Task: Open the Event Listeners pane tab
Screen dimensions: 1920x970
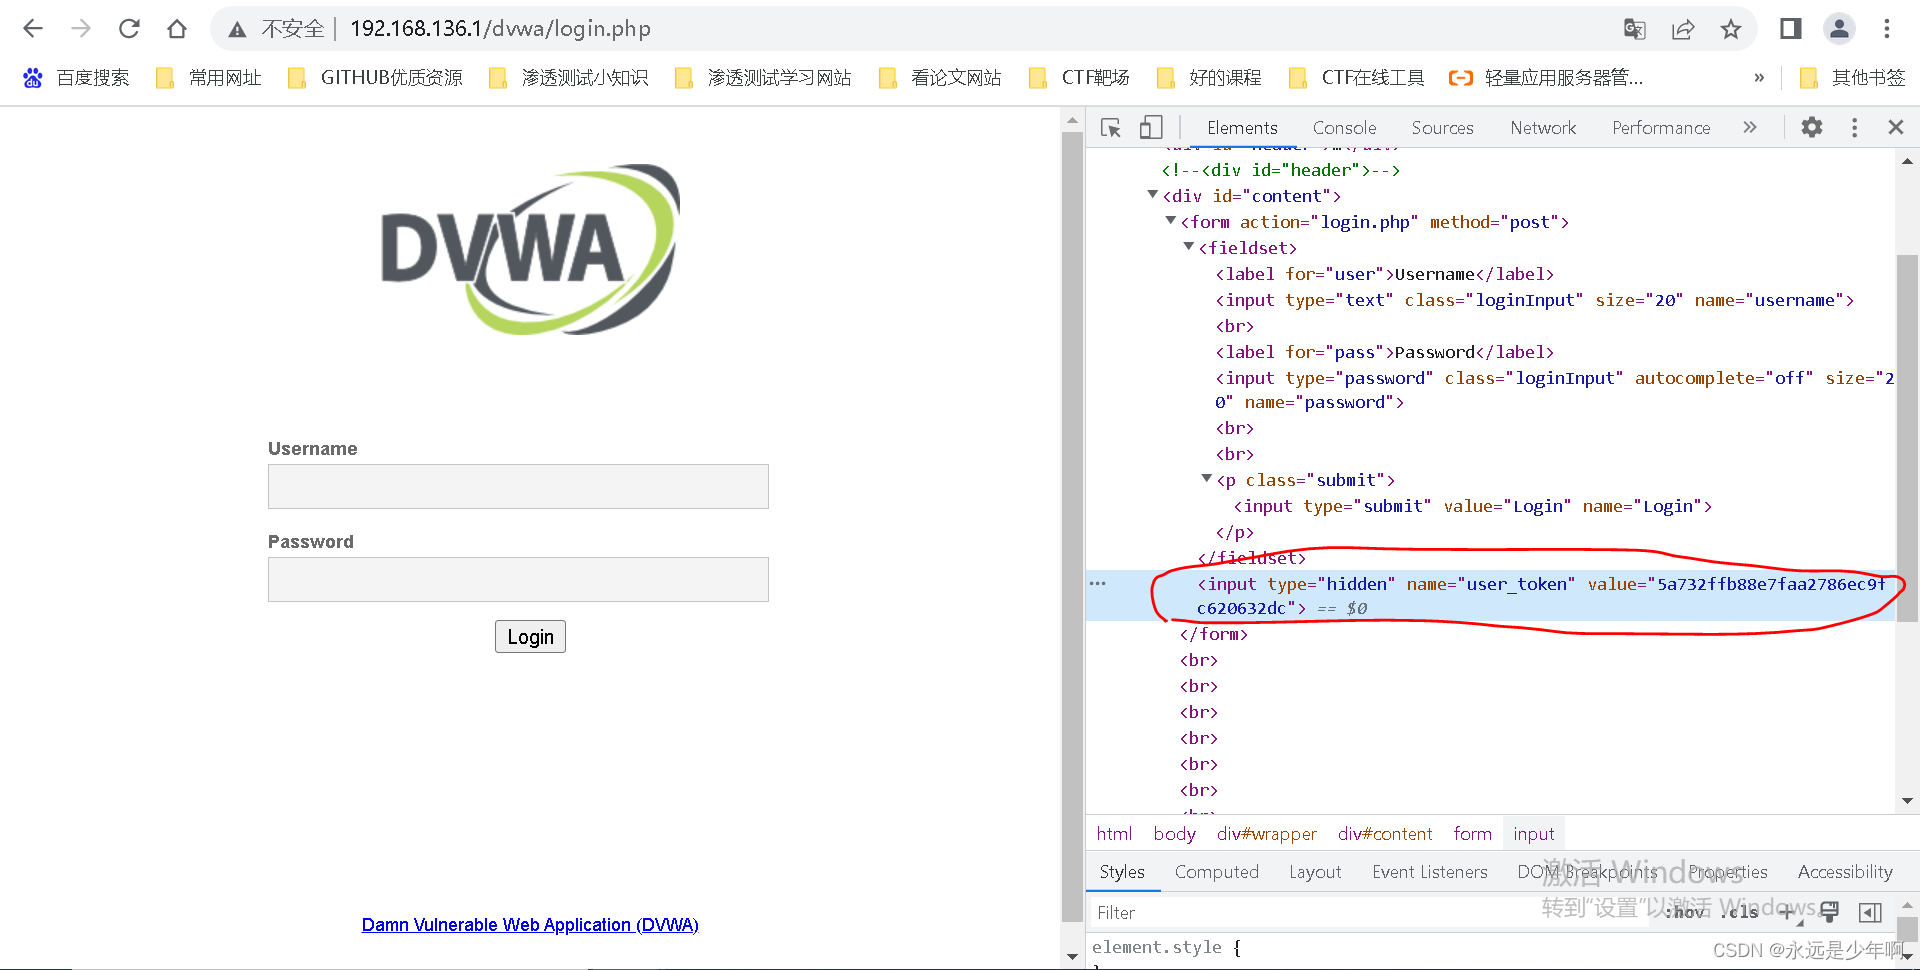Action: click(1430, 872)
